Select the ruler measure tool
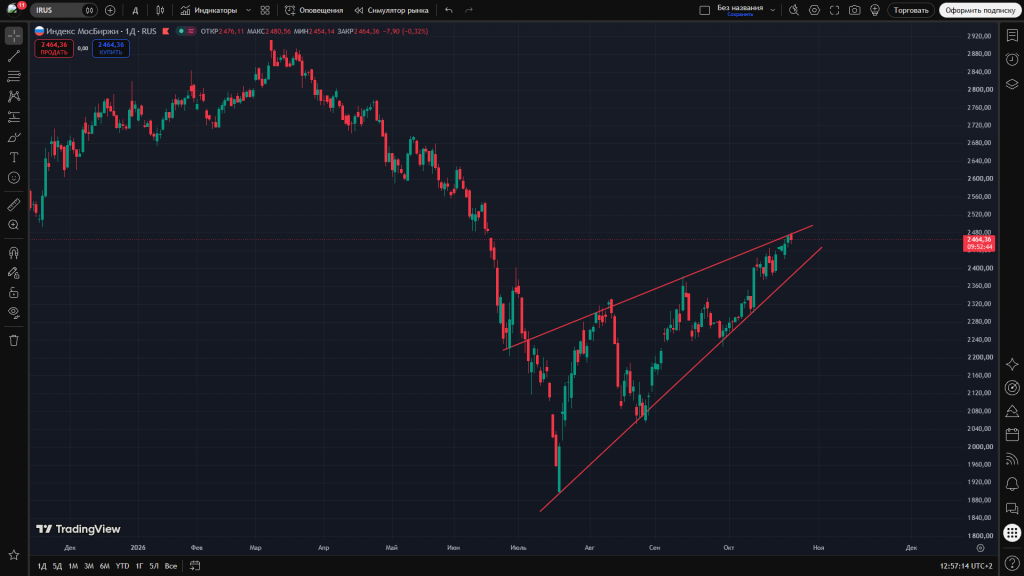 click(x=14, y=205)
